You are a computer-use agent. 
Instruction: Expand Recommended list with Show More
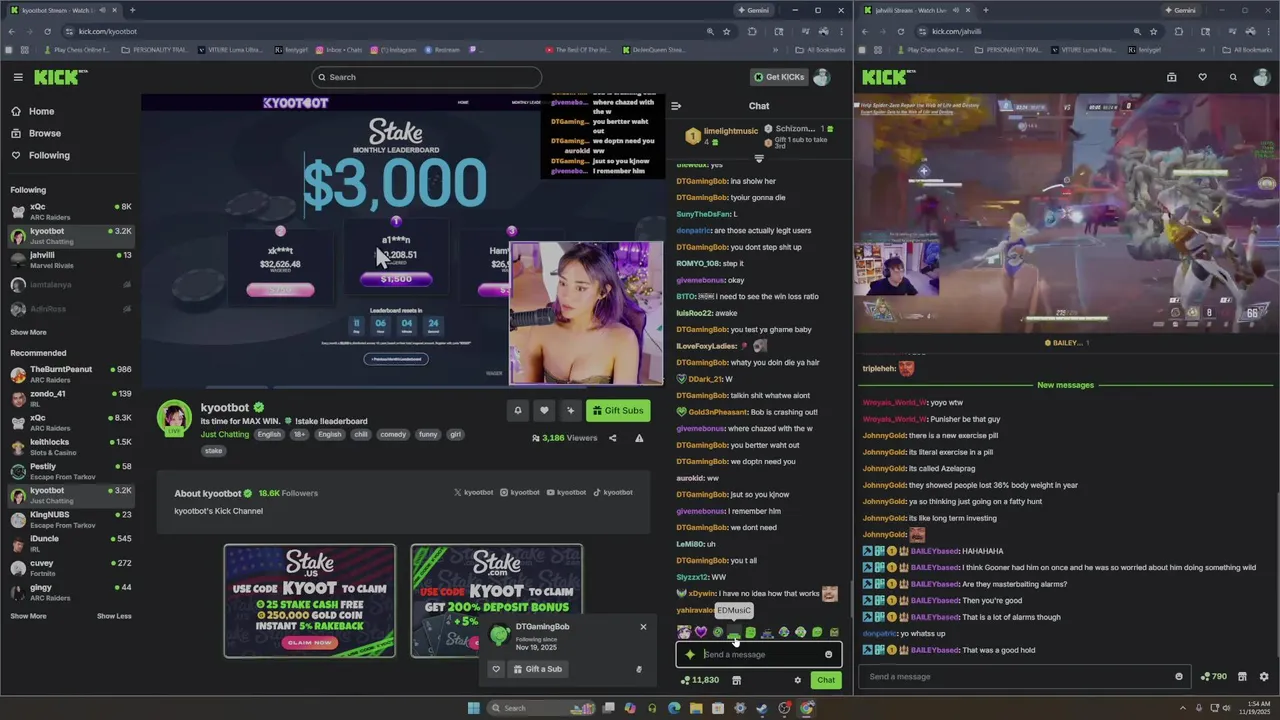click(x=28, y=616)
